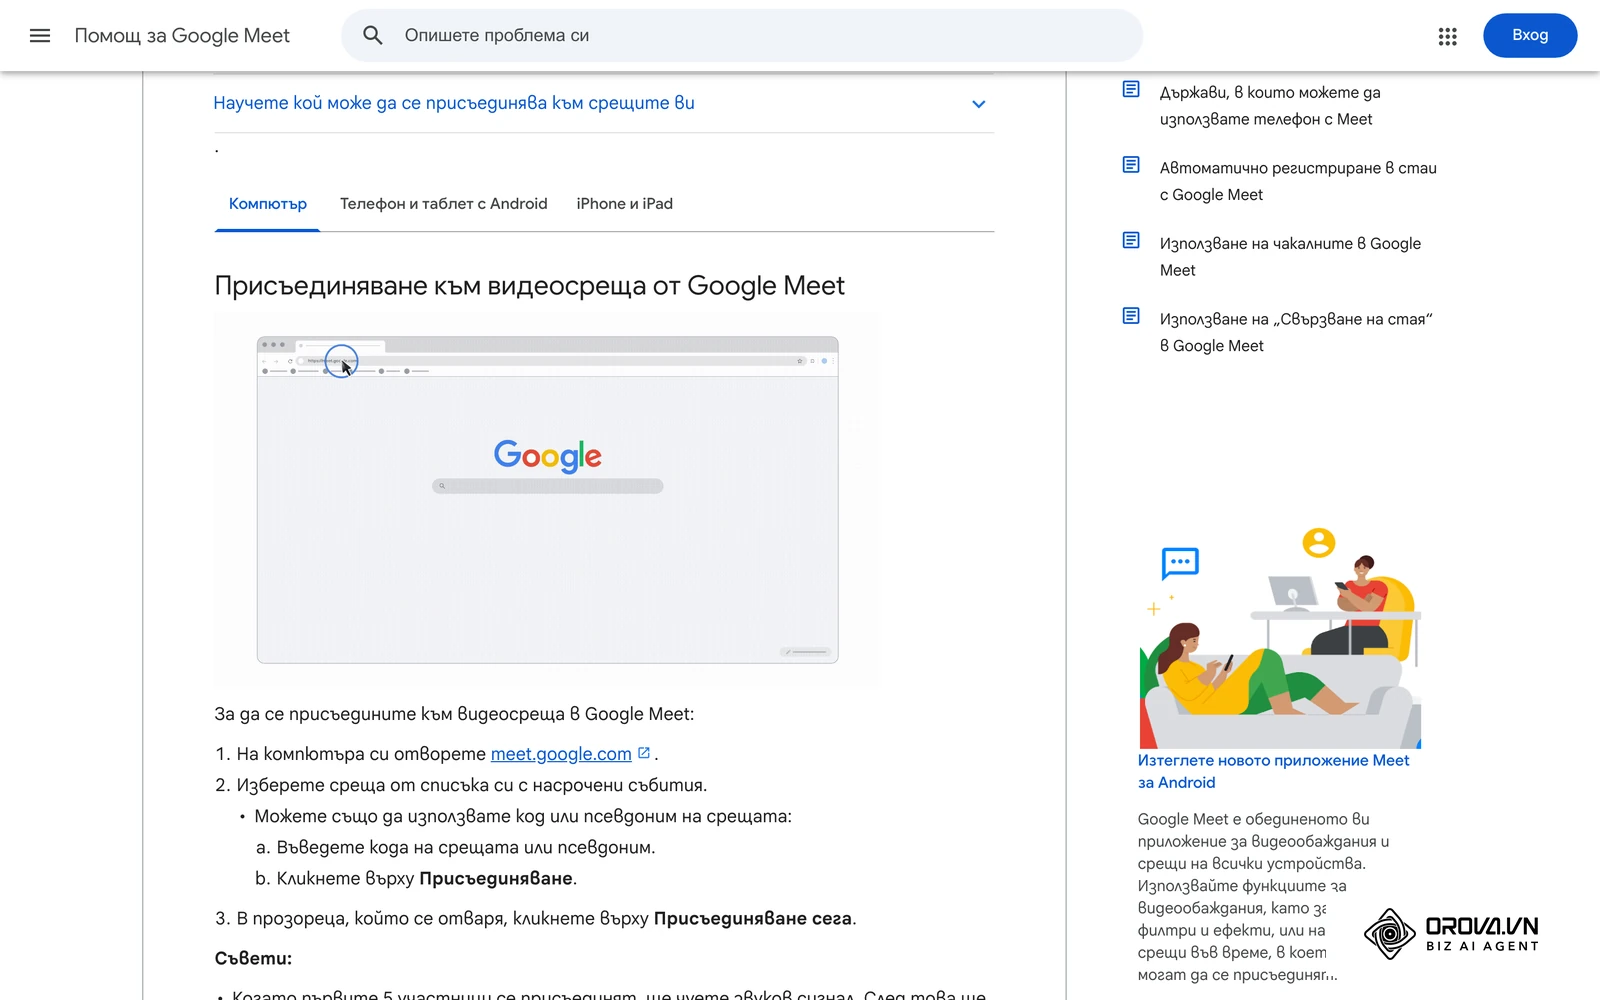Switch to the Компютър tab

pyautogui.click(x=268, y=204)
